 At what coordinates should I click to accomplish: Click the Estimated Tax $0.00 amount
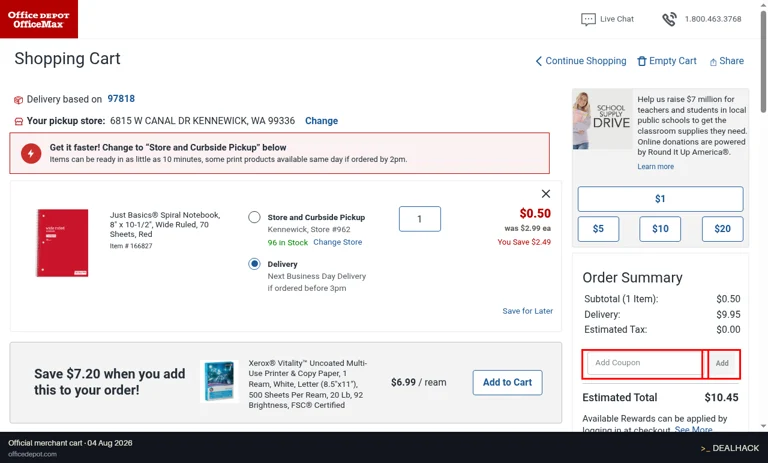click(728, 330)
